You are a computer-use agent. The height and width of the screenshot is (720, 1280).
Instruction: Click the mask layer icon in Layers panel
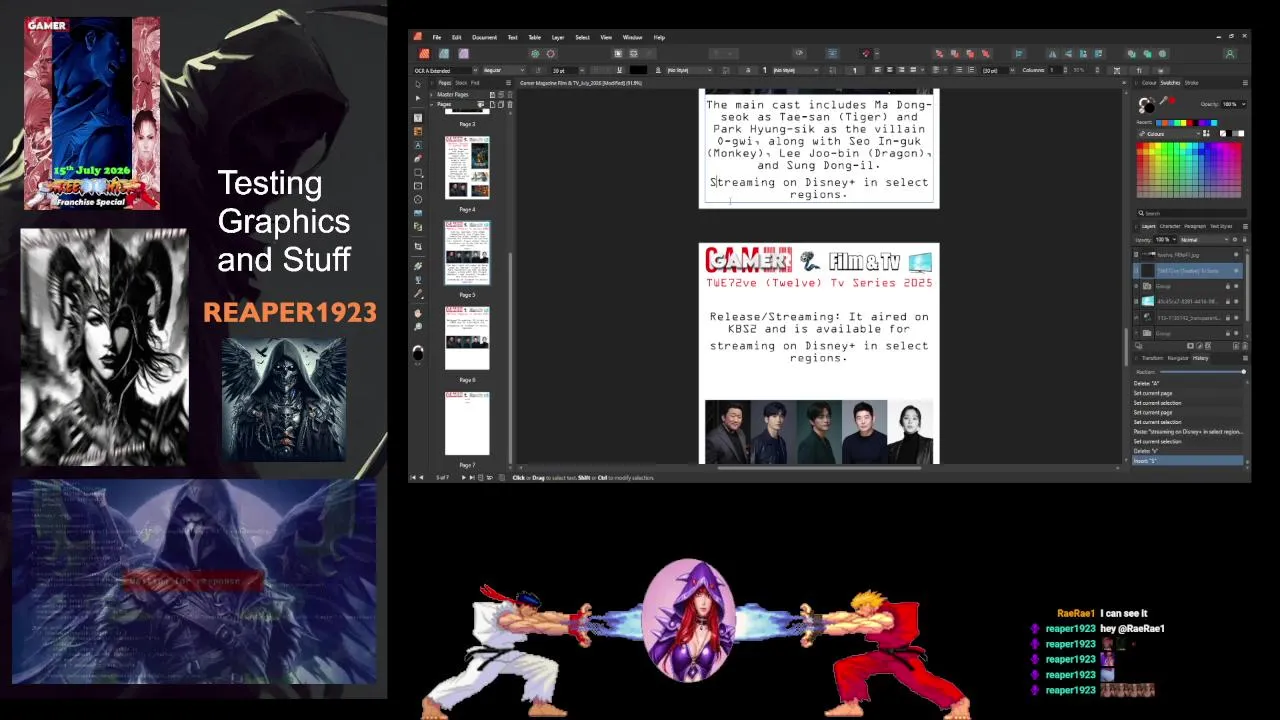click(x=1190, y=345)
